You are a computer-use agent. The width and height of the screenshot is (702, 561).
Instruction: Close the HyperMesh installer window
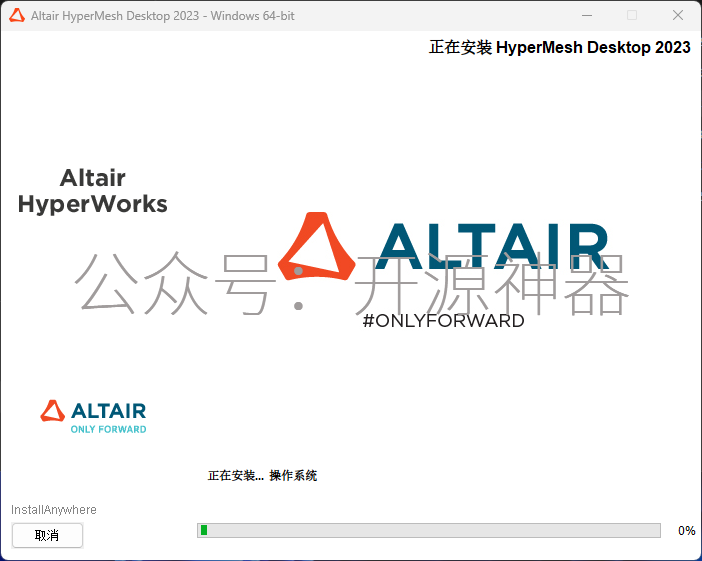(678, 15)
